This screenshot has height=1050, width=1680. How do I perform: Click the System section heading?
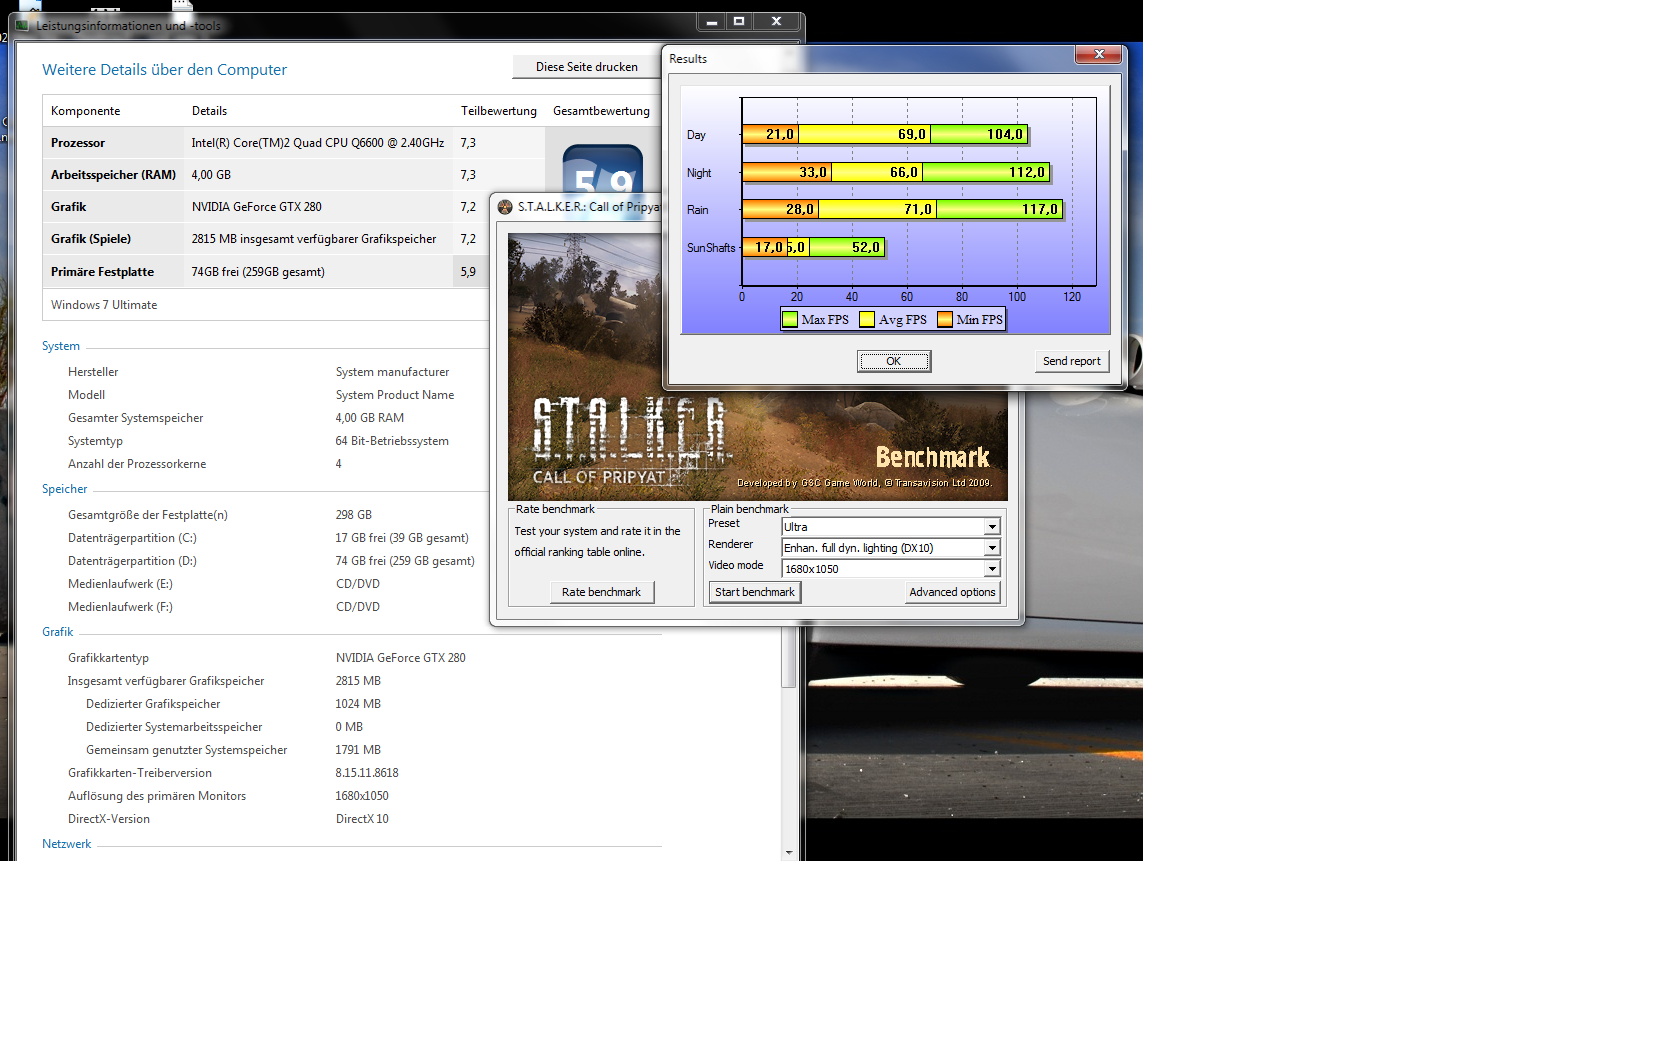(x=61, y=346)
